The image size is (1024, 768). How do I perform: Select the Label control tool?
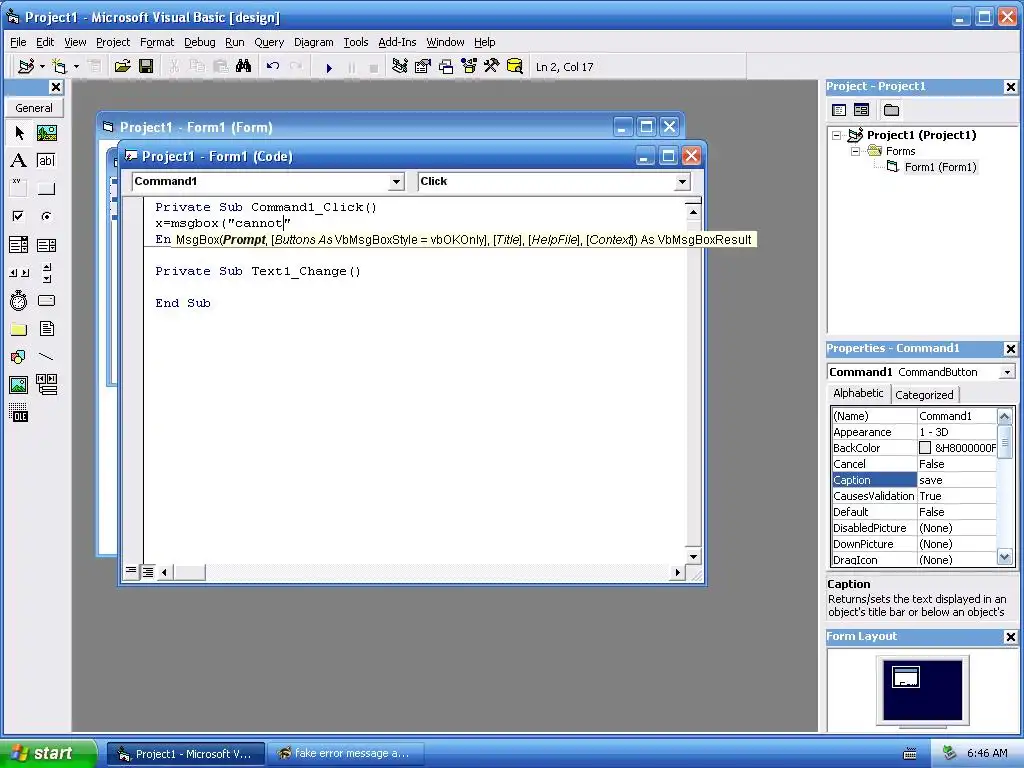(x=19, y=161)
